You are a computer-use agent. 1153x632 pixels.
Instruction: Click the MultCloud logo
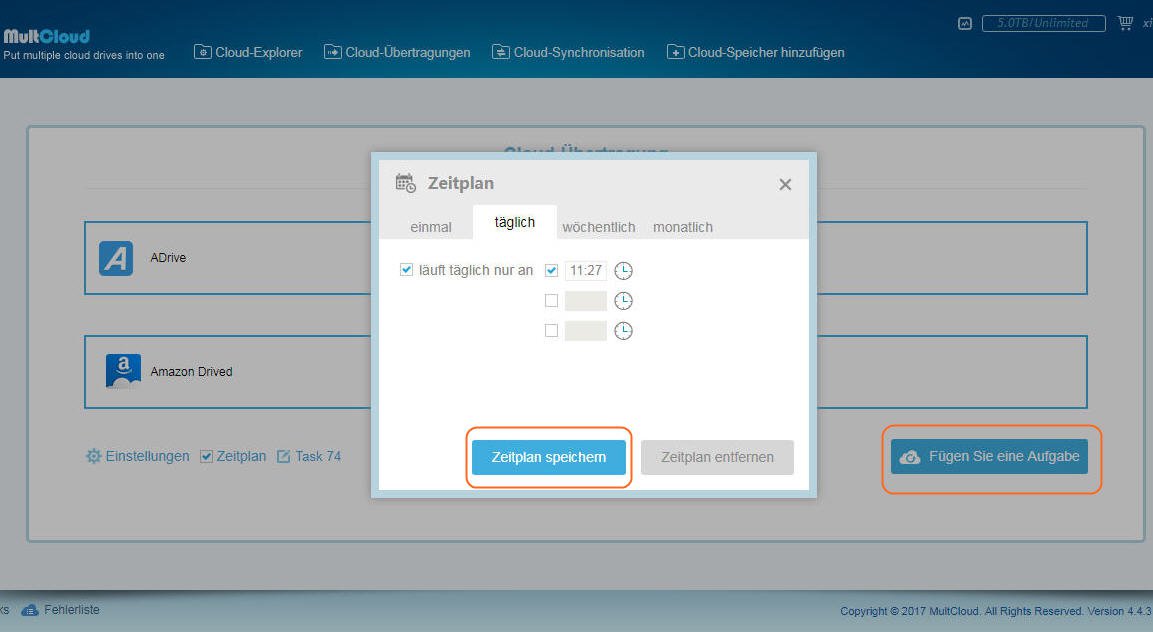tap(46, 36)
